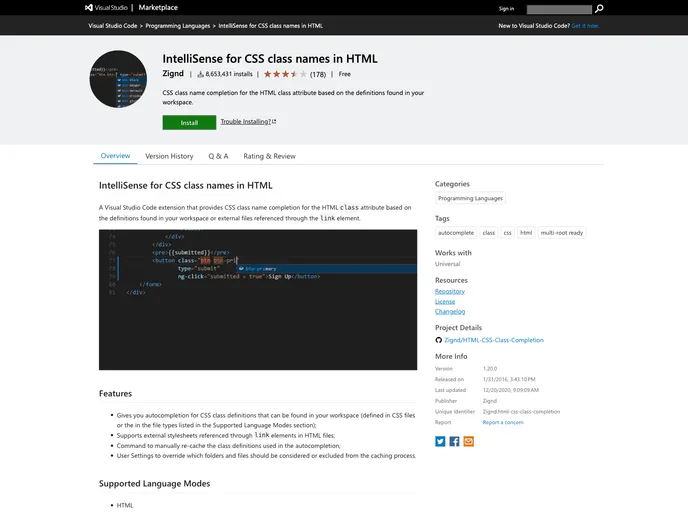Click the code editor demo screenshot
The height and width of the screenshot is (512, 688).
[258, 300]
